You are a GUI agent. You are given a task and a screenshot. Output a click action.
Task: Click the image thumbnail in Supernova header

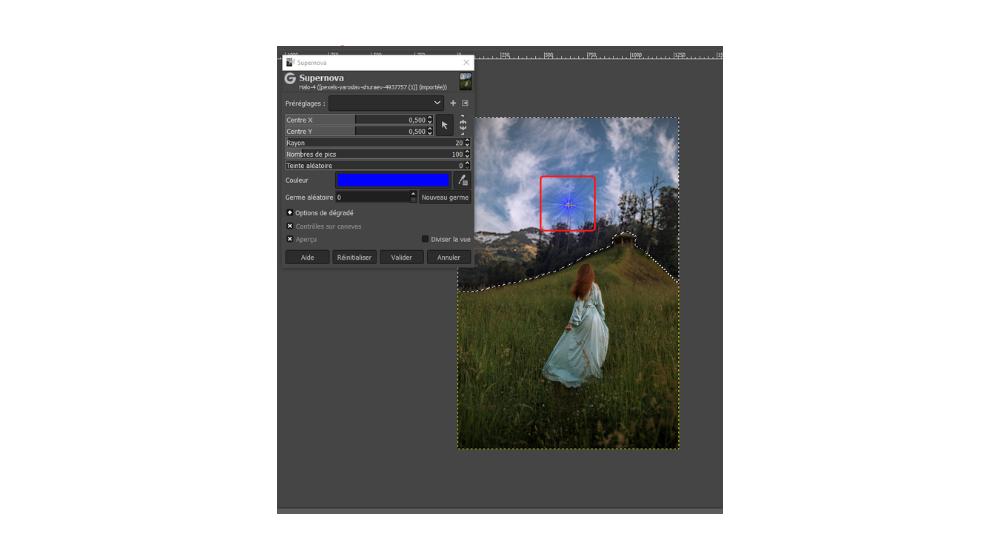466,81
